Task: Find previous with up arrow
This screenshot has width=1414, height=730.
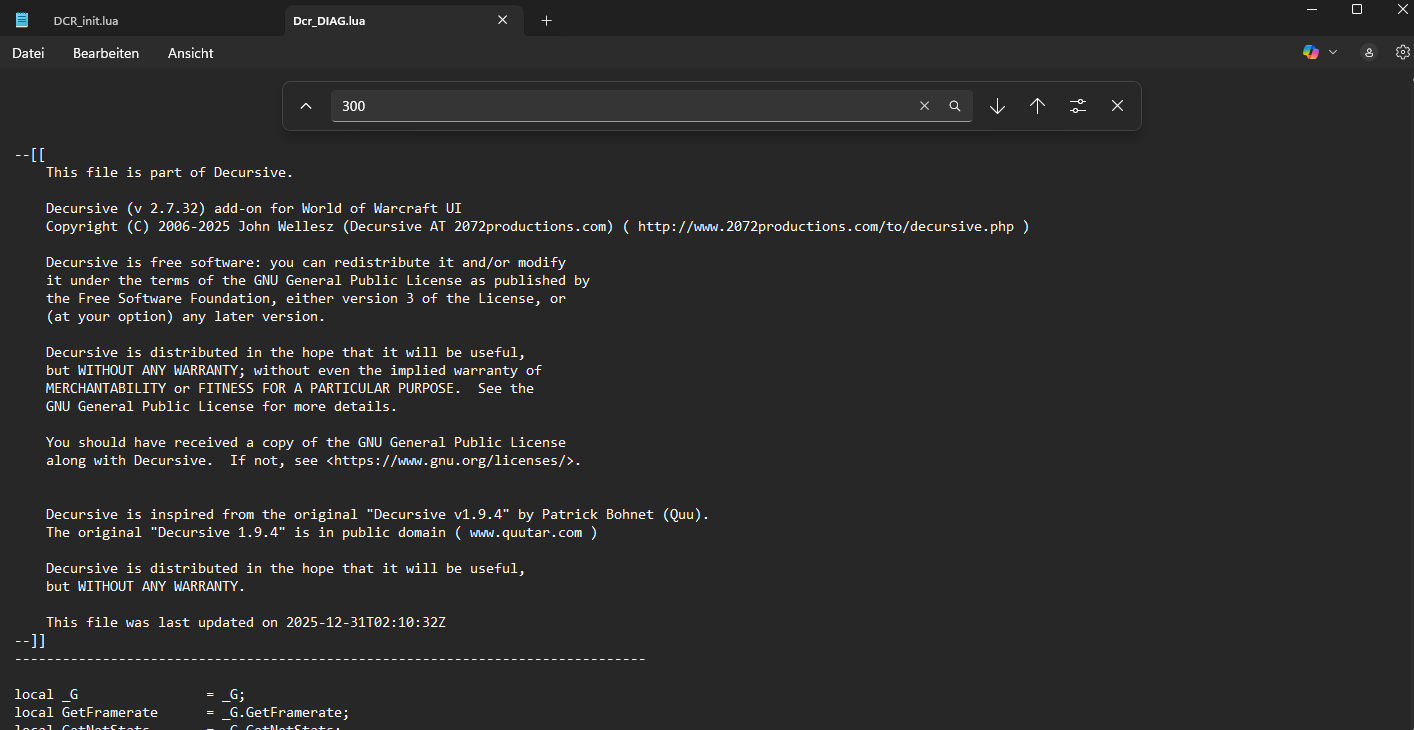Action: (x=1037, y=106)
